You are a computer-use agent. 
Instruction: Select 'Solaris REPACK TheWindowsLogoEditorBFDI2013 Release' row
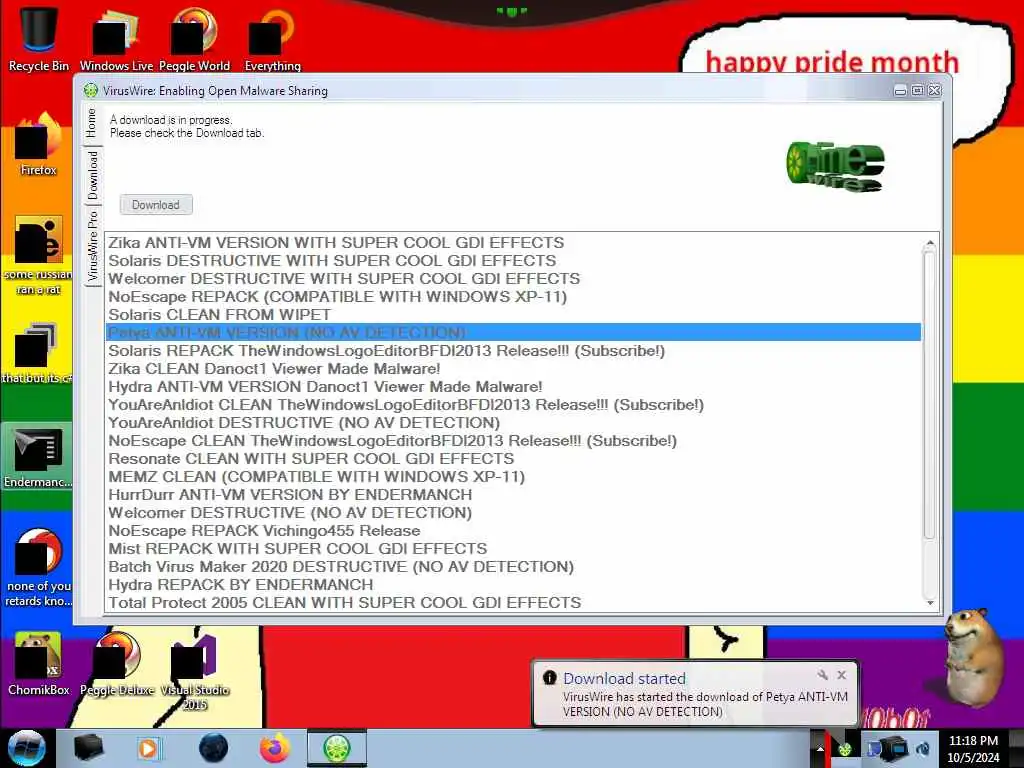pos(513,351)
